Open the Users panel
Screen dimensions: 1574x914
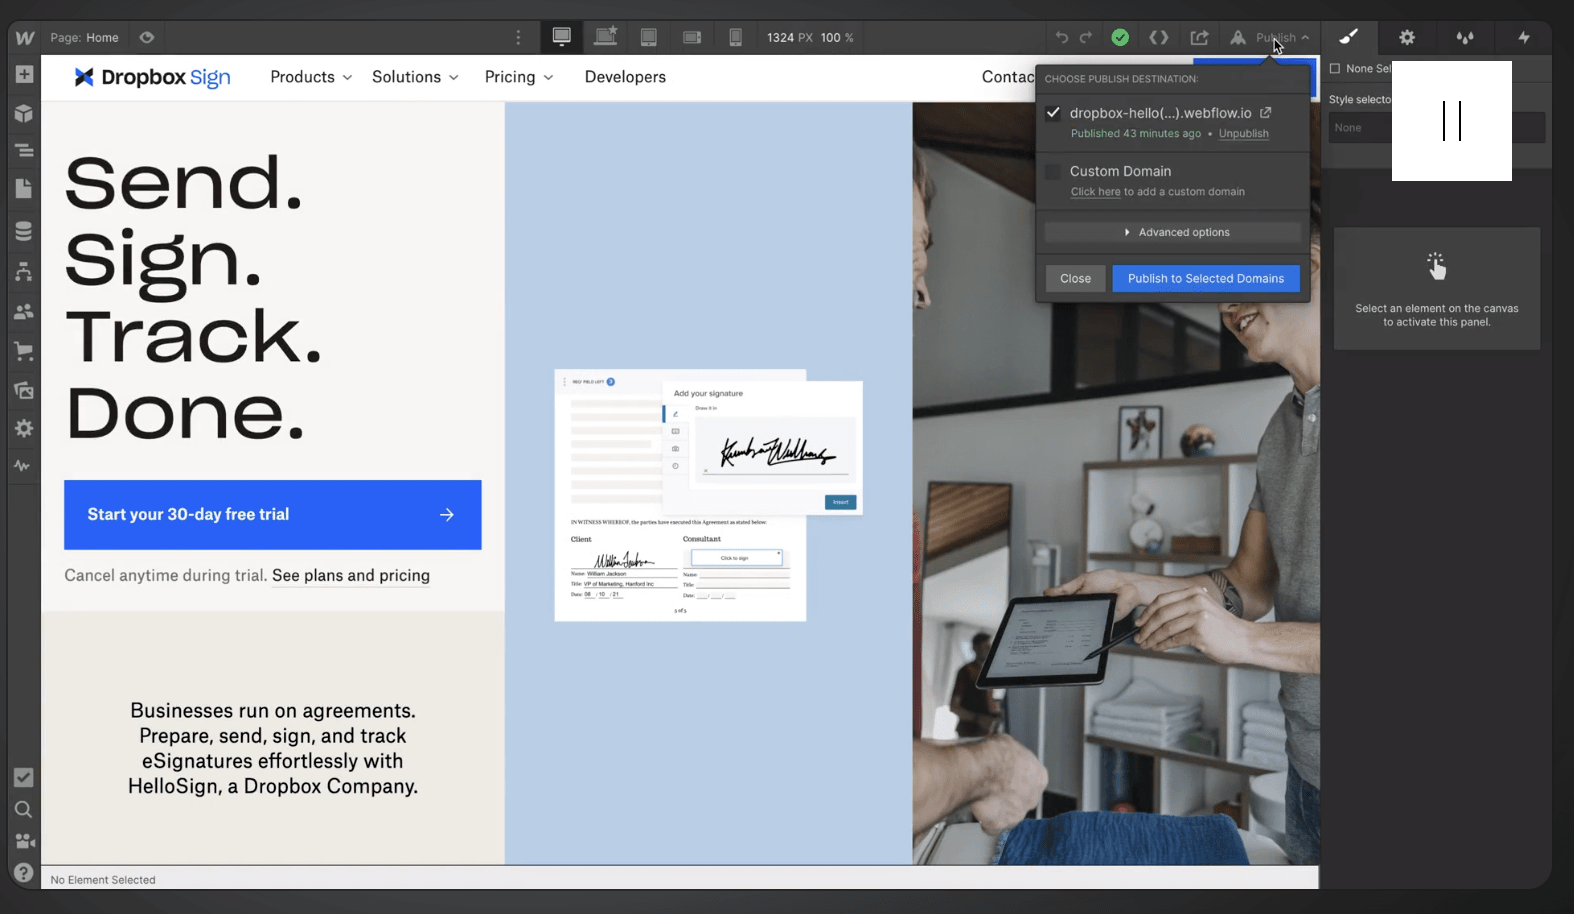click(24, 311)
